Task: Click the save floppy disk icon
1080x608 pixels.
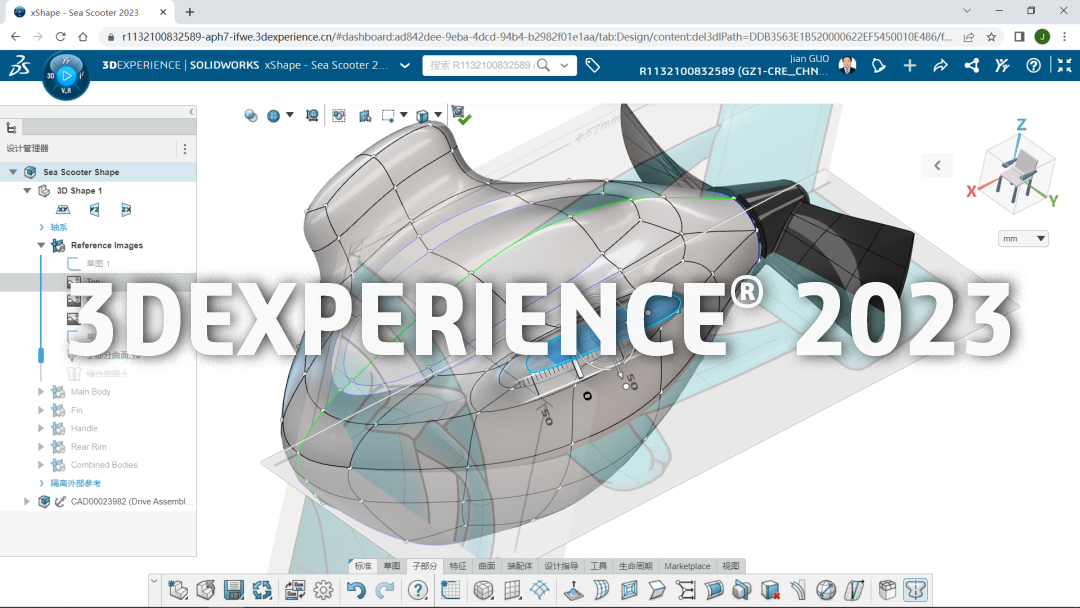Action: [x=233, y=590]
